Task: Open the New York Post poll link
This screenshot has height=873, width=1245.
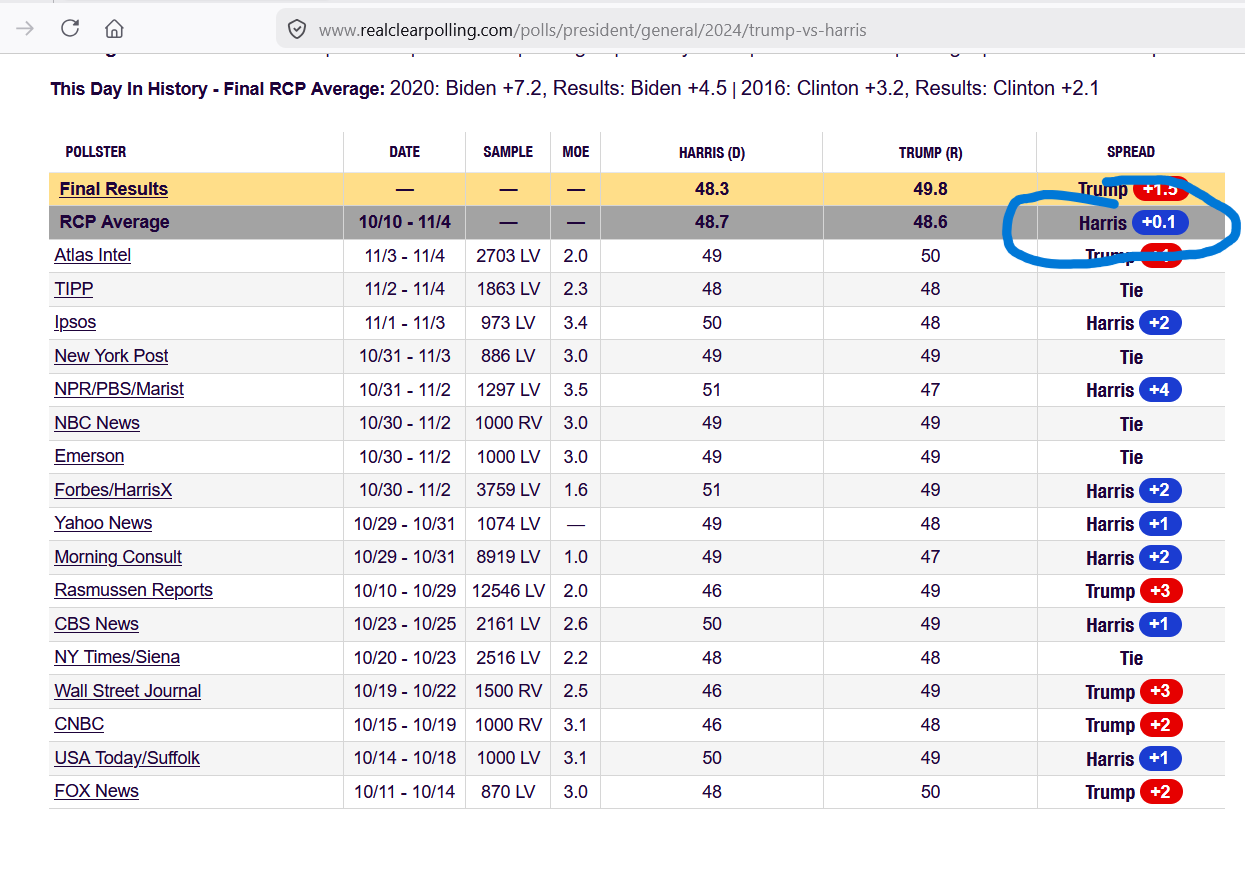Action: pyautogui.click(x=111, y=356)
